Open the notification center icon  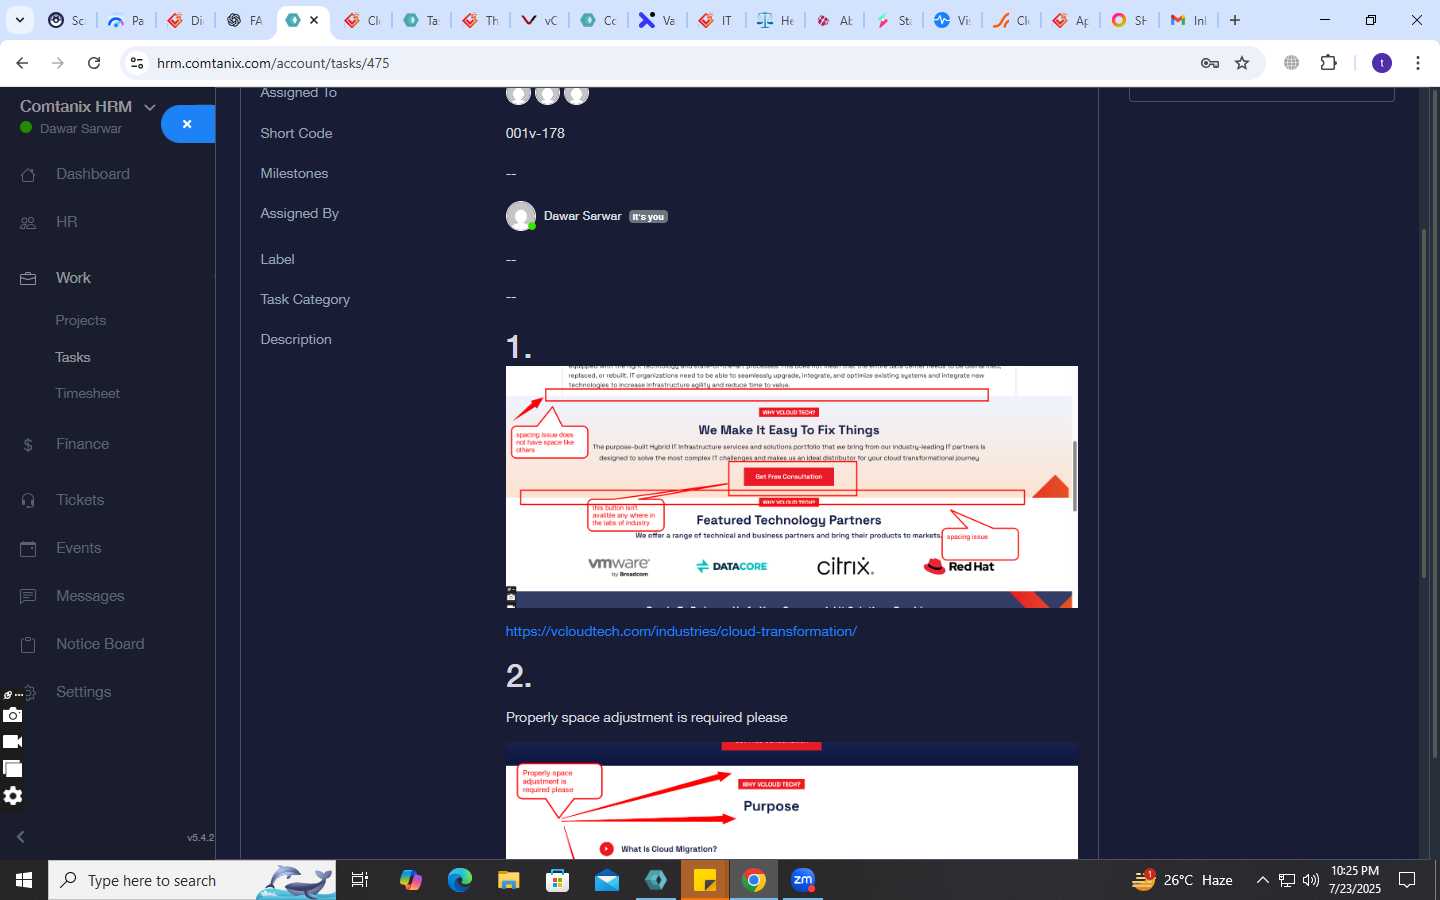tap(1407, 880)
